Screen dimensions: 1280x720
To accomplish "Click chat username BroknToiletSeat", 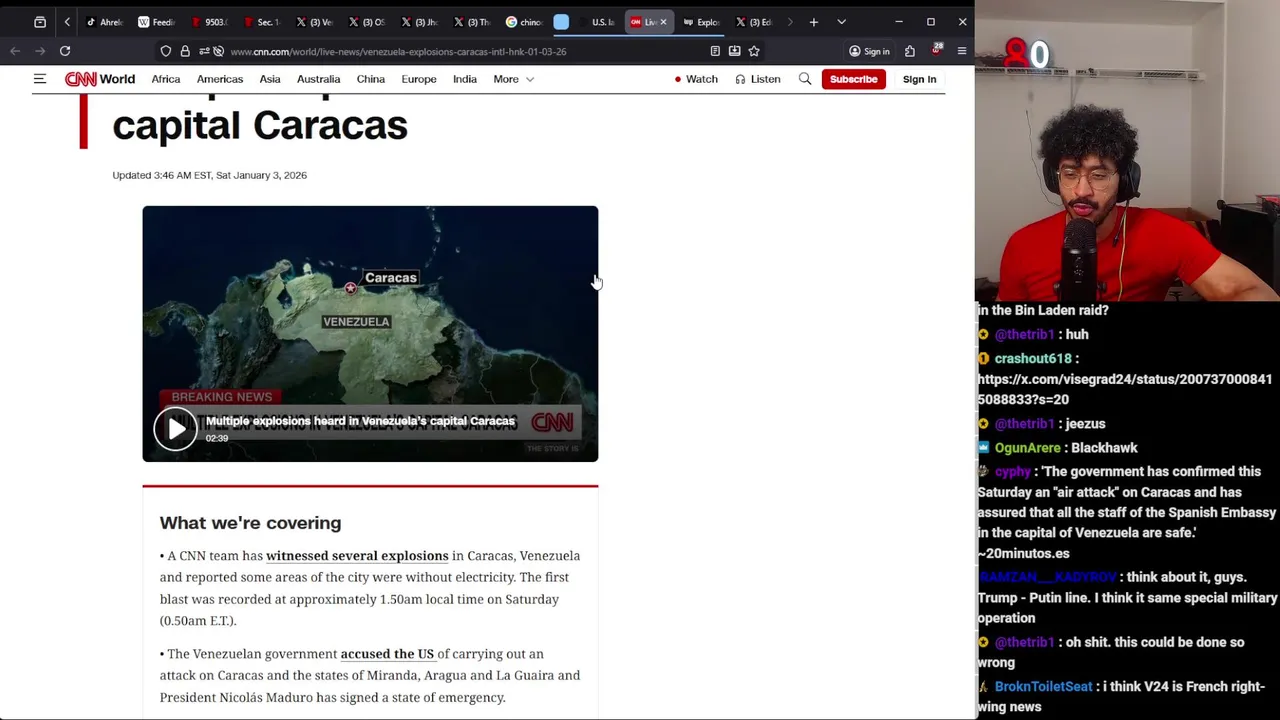I will click(x=1043, y=687).
